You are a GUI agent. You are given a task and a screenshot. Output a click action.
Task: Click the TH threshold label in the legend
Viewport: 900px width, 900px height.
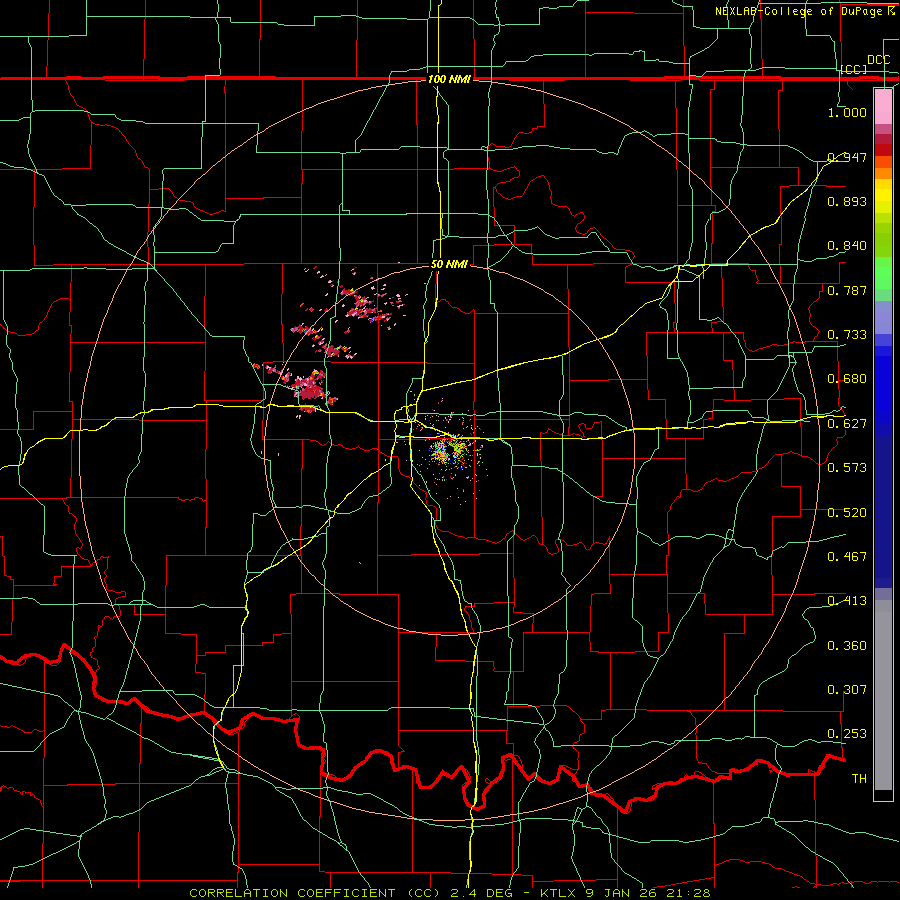point(859,779)
